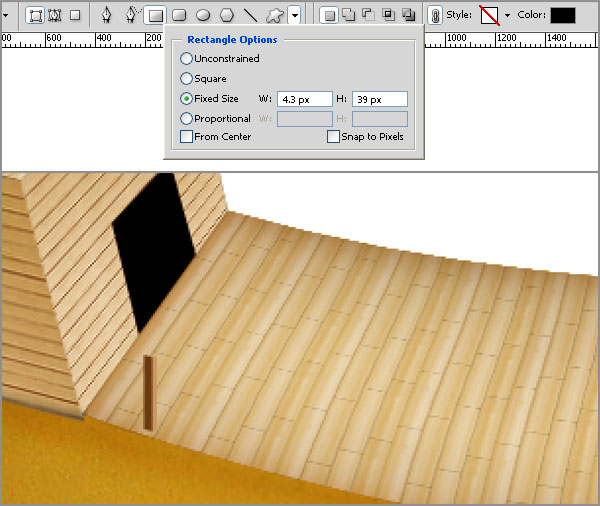Open the geometry options dropdown arrow
600x506 pixels.
[x=294, y=15]
